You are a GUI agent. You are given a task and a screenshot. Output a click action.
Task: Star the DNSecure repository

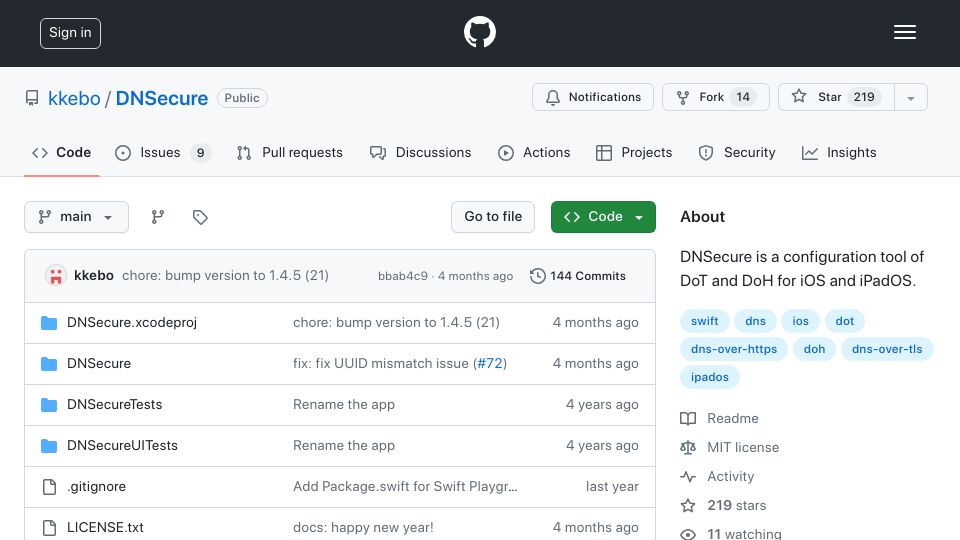coord(836,97)
